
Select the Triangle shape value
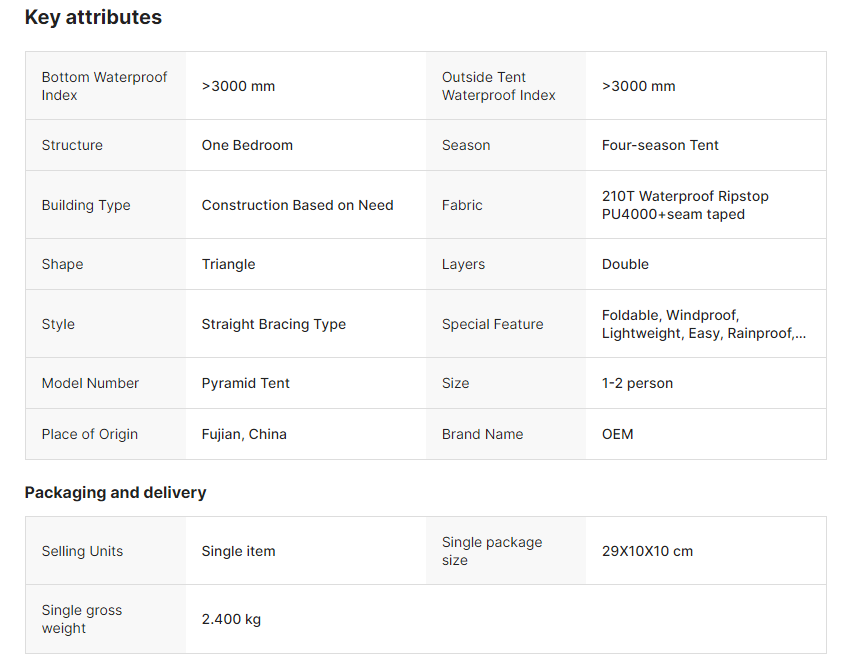click(x=228, y=264)
